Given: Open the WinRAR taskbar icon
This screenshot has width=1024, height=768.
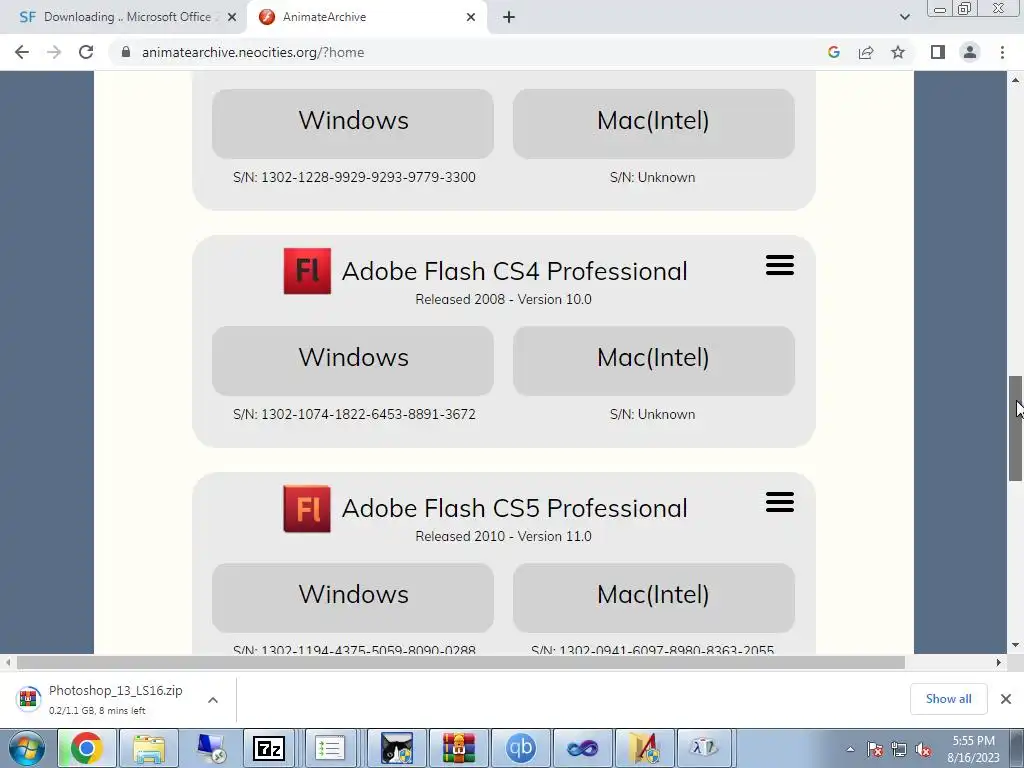Looking at the screenshot, I should [x=458, y=748].
